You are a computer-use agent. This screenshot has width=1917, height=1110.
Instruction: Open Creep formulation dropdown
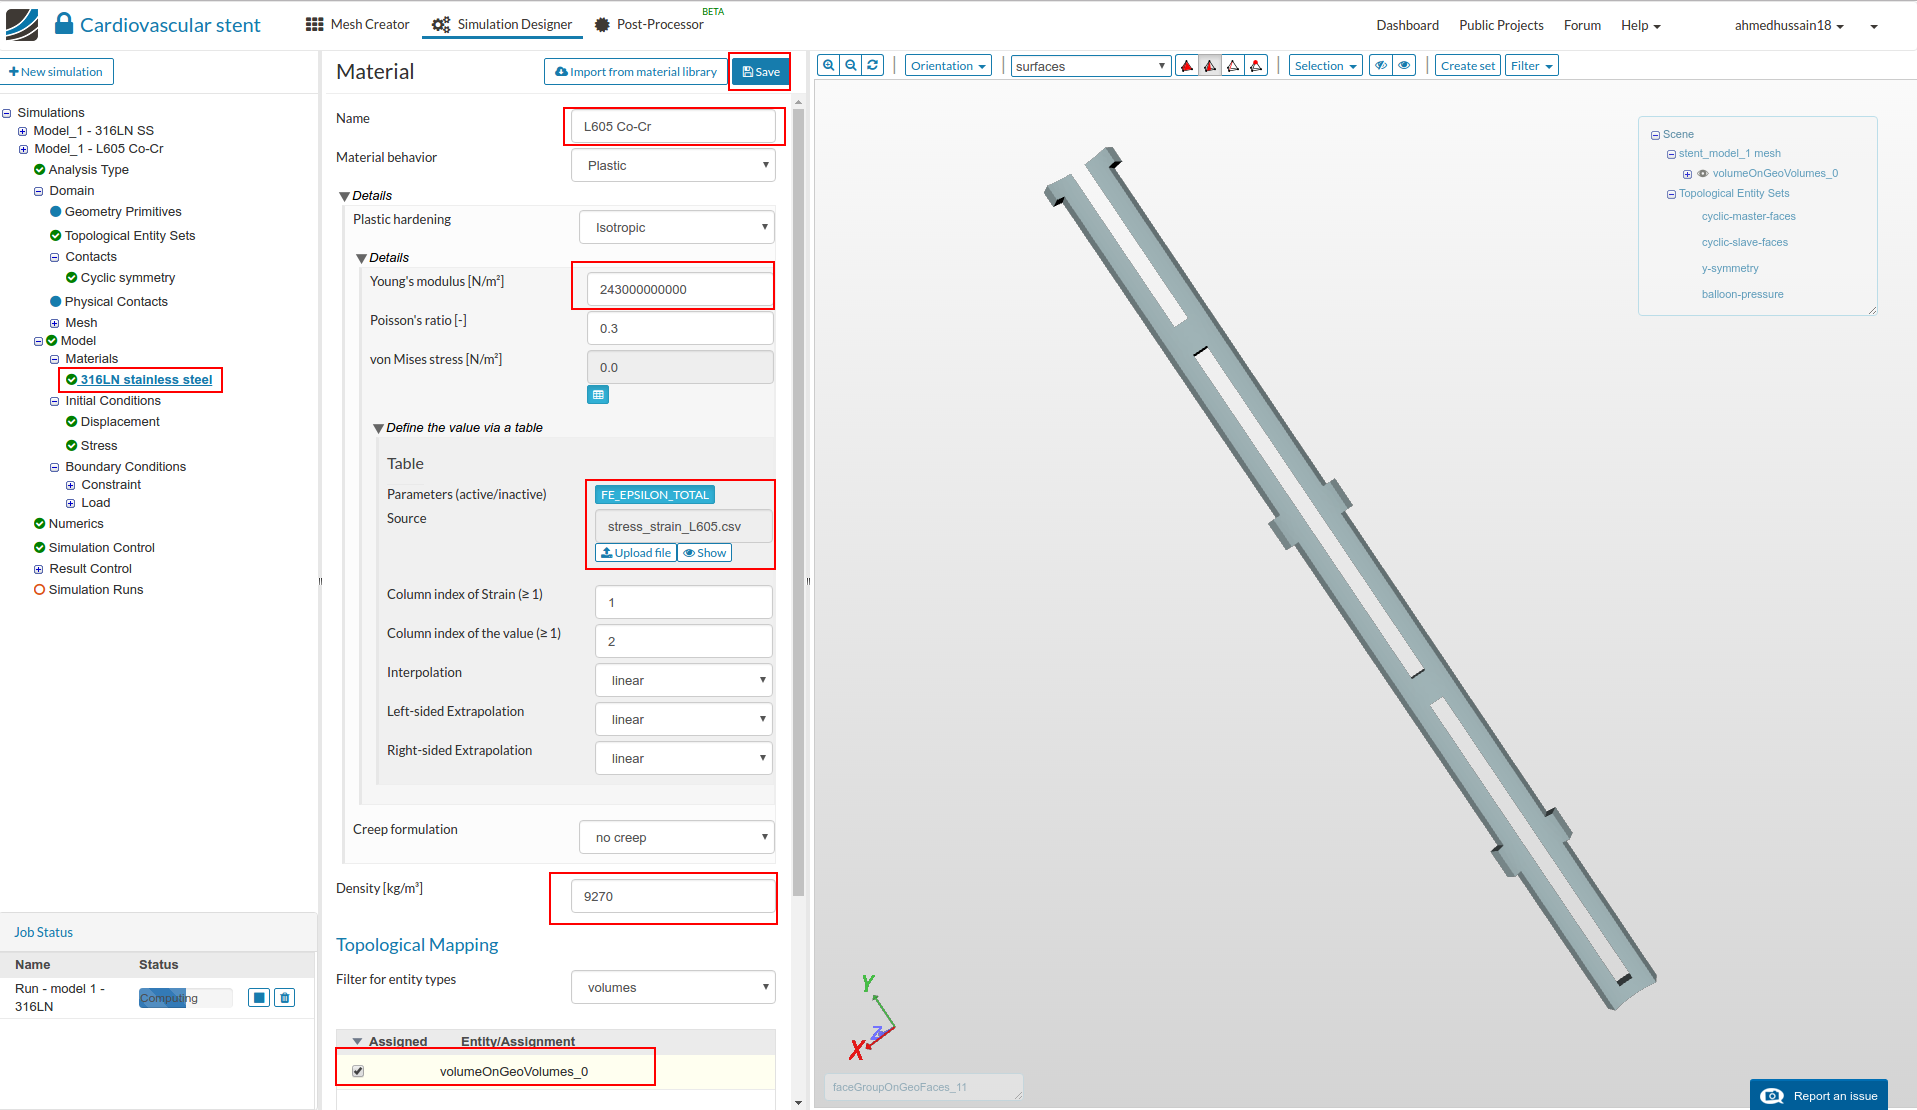(x=677, y=837)
